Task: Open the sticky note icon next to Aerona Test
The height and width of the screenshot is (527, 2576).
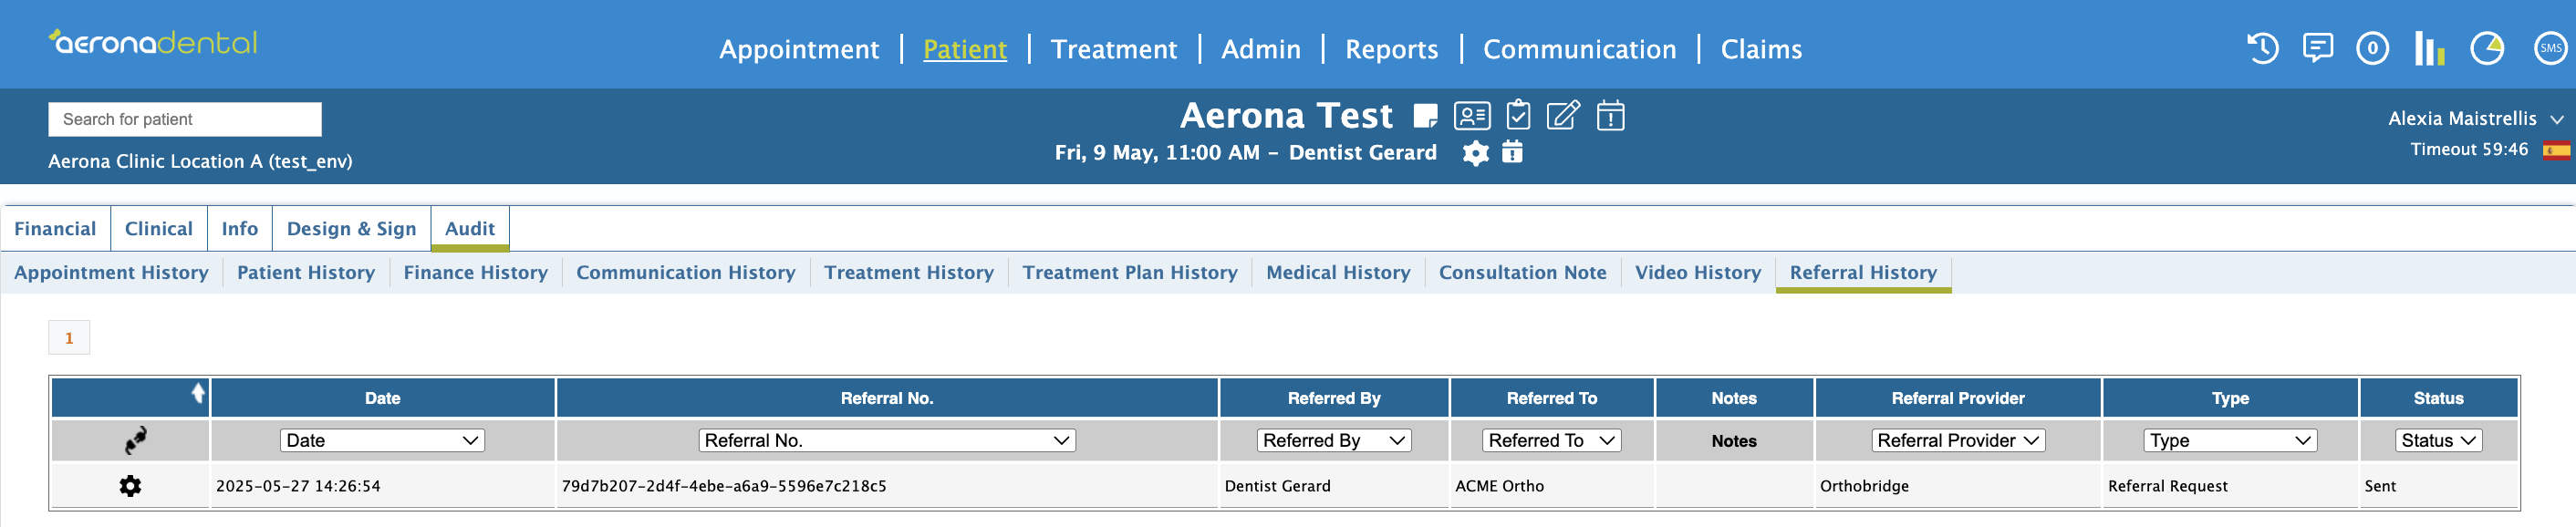Action: tap(1425, 116)
